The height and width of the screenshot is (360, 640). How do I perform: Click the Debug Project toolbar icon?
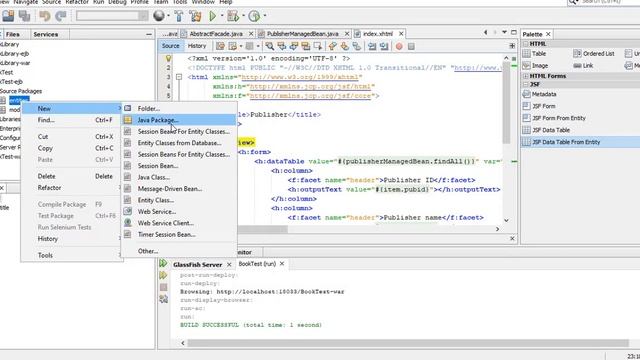[233, 16]
